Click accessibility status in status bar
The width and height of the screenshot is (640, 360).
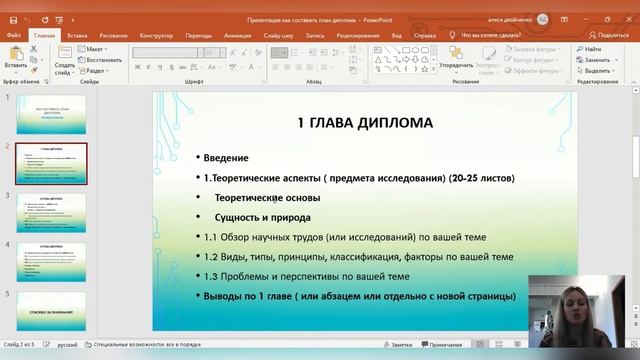coord(143,344)
